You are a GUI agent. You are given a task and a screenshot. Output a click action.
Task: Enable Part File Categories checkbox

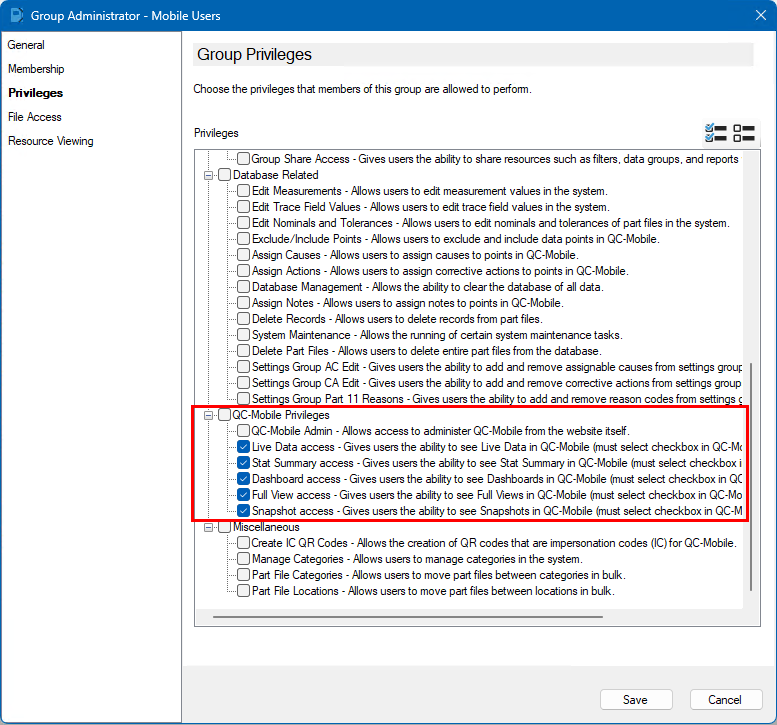[x=243, y=575]
